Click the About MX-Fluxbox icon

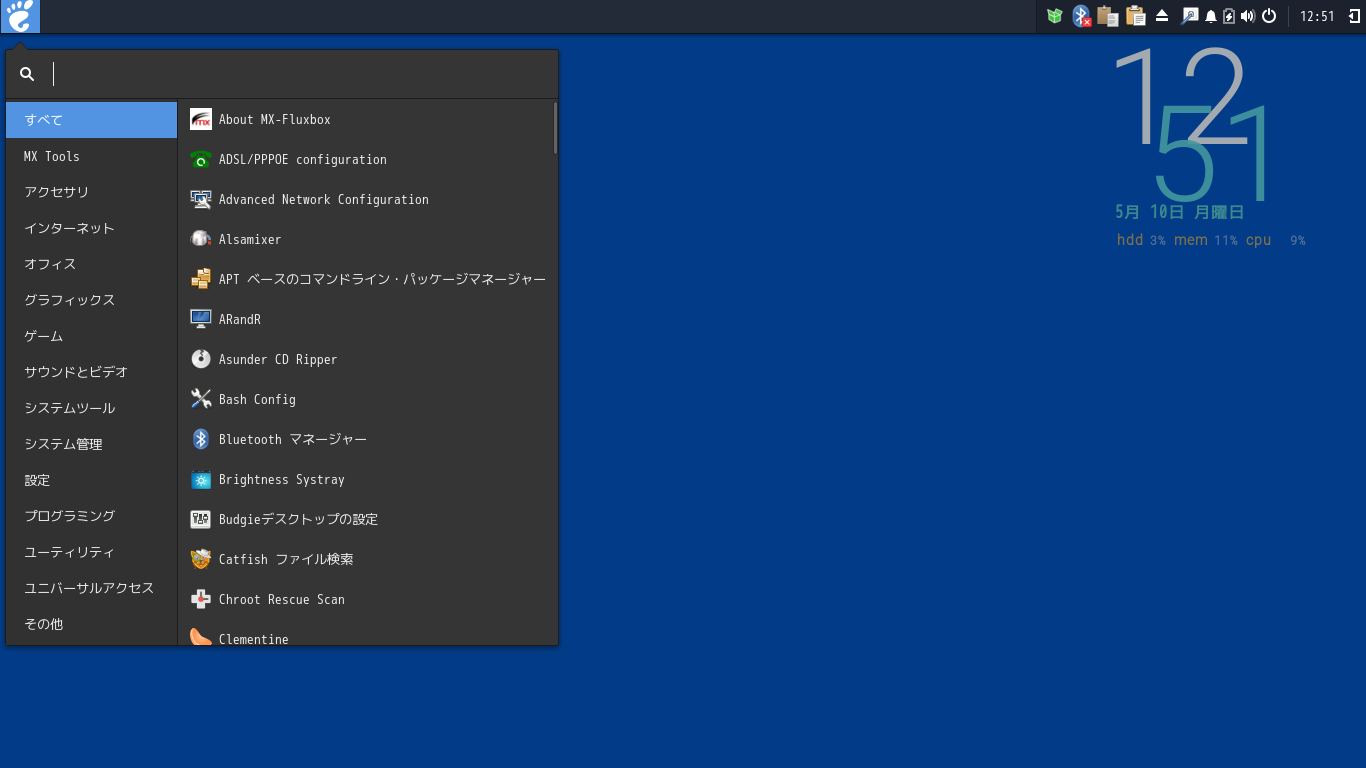(x=201, y=119)
